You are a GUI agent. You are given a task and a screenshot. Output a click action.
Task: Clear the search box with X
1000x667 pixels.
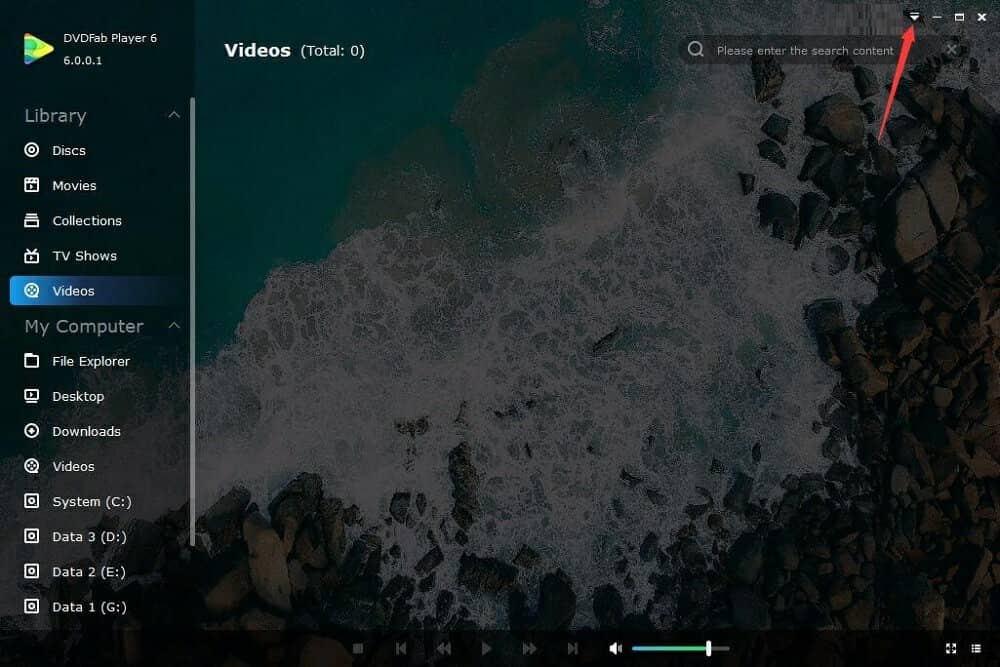952,49
